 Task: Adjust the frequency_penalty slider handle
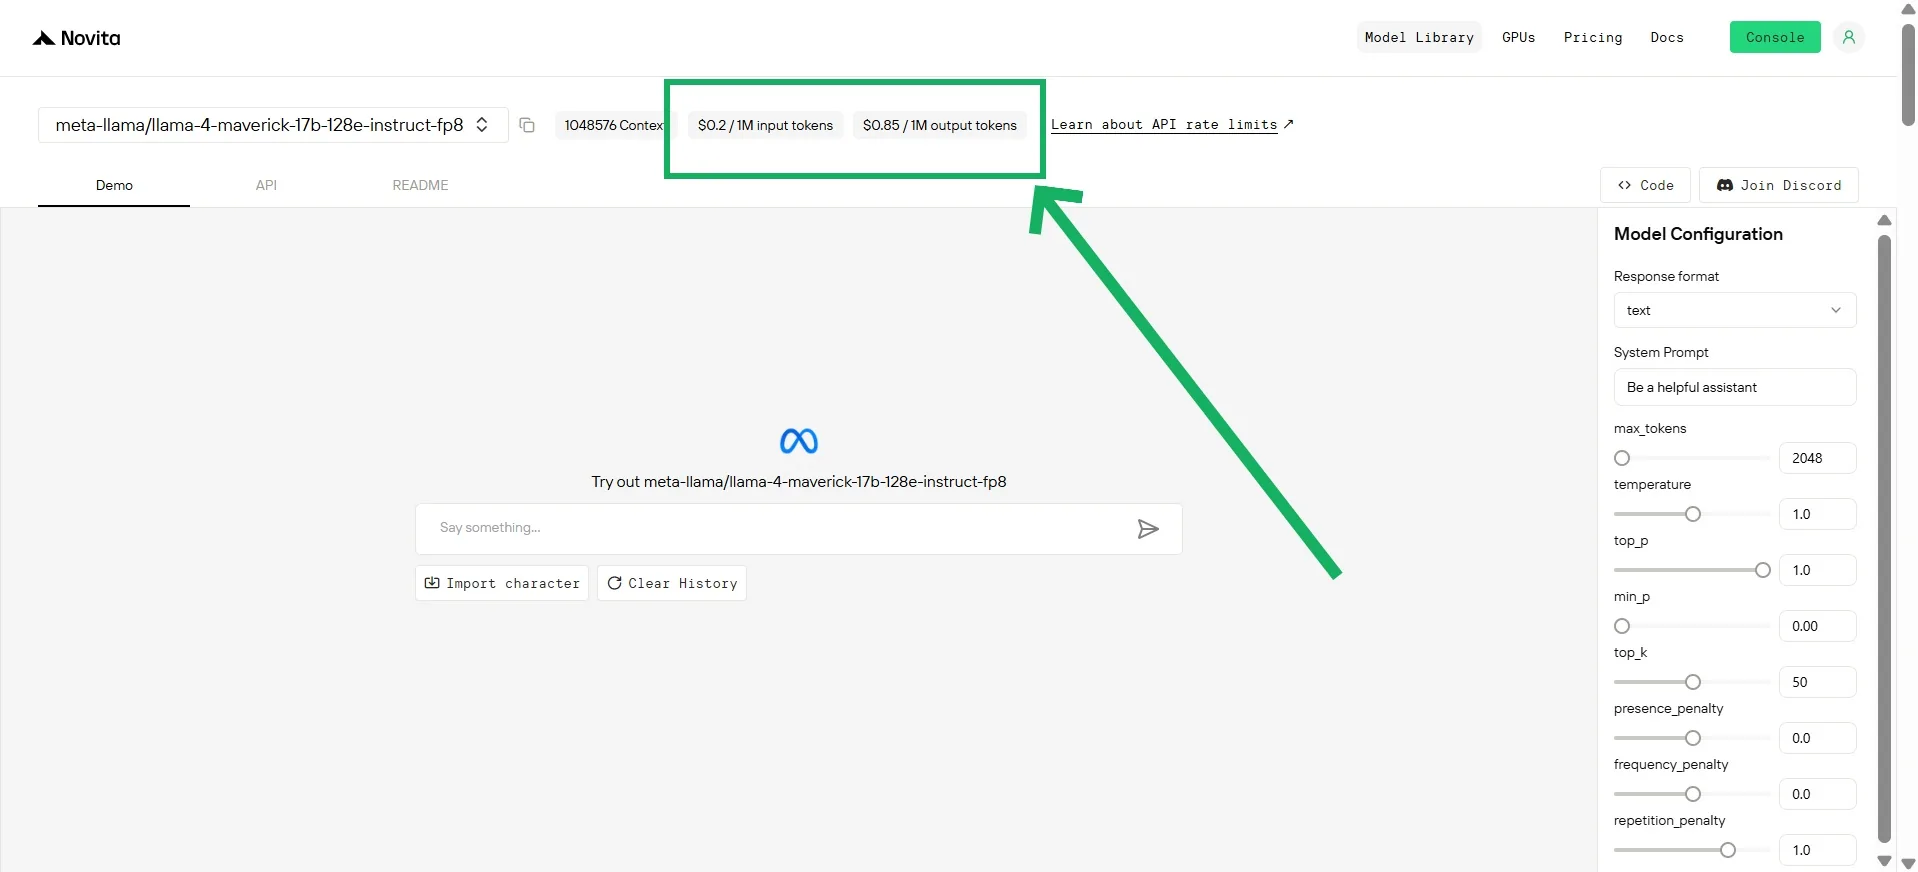(1693, 794)
